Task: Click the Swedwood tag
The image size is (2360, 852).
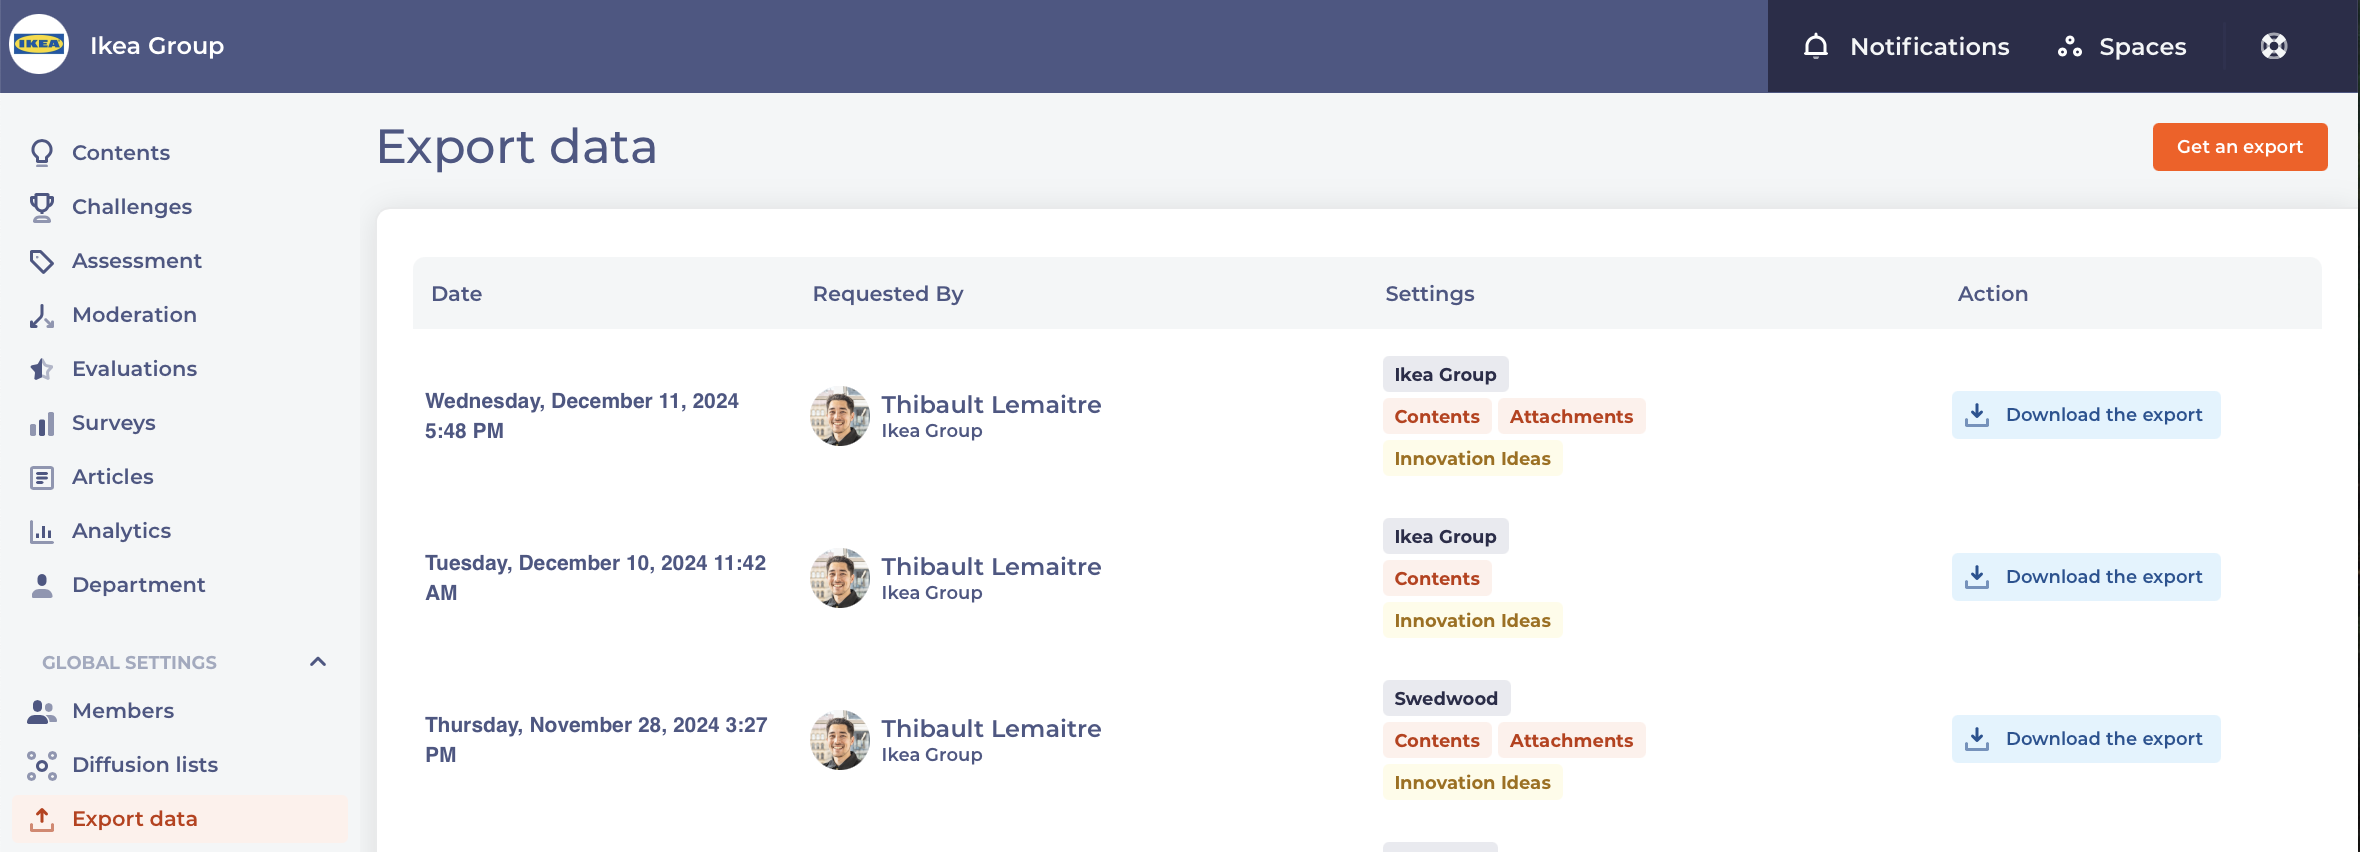Action: (x=1447, y=698)
